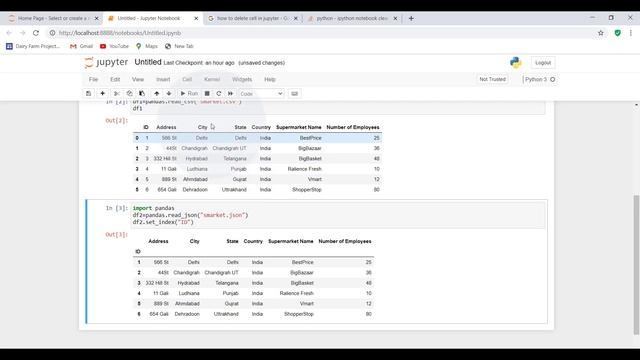
Task: Click the green shield extension icon
Action: pos(618,33)
